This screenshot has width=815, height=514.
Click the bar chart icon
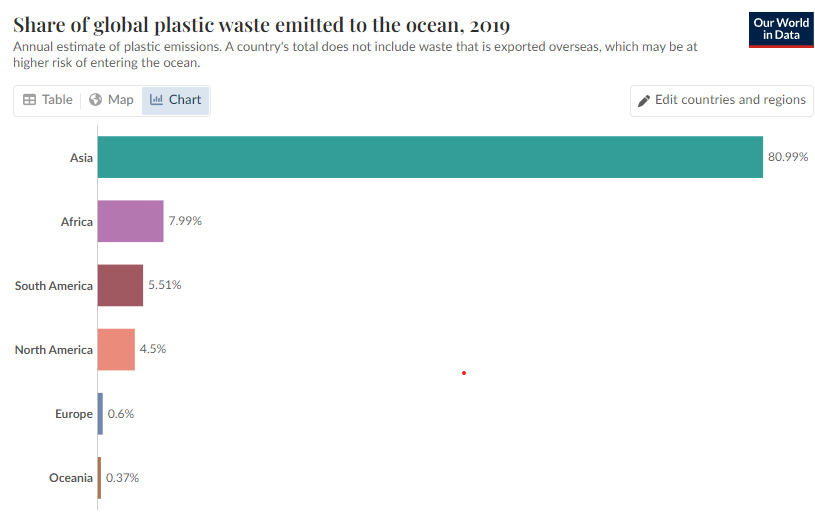[x=156, y=99]
